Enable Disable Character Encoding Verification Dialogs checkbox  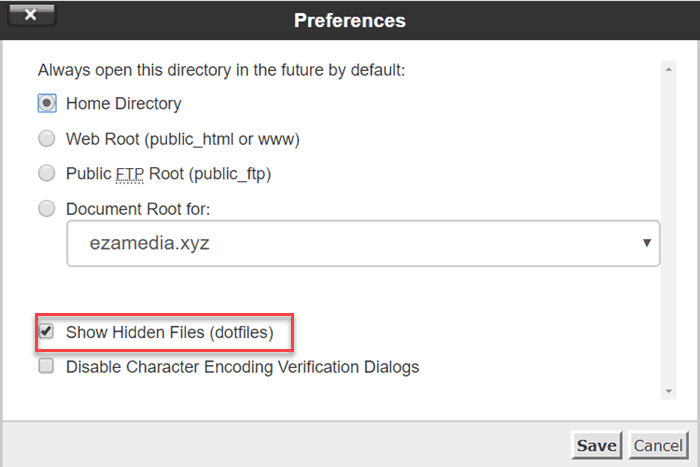(46, 366)
